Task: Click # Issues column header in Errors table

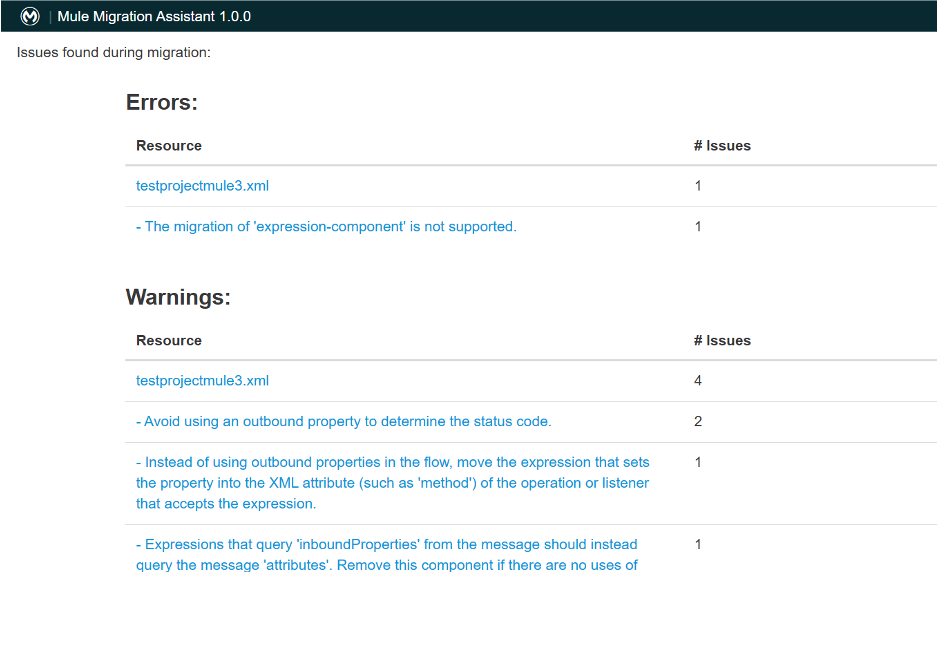Action: click(x=722, y=146)
